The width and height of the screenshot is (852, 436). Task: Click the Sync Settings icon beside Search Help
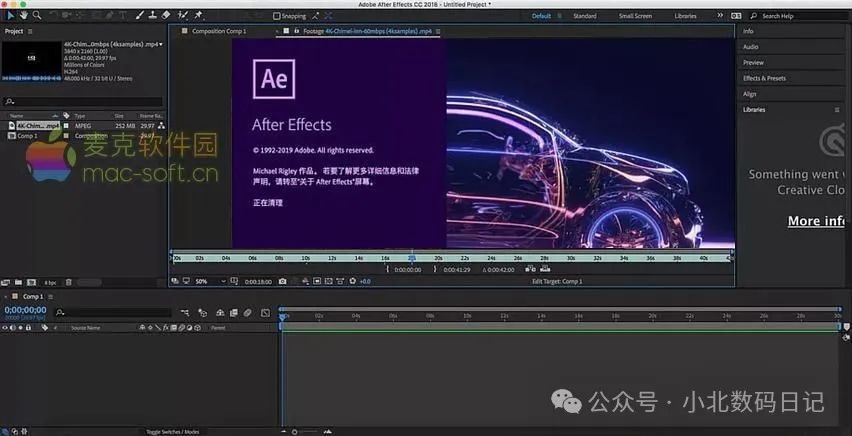coord(736,16)
